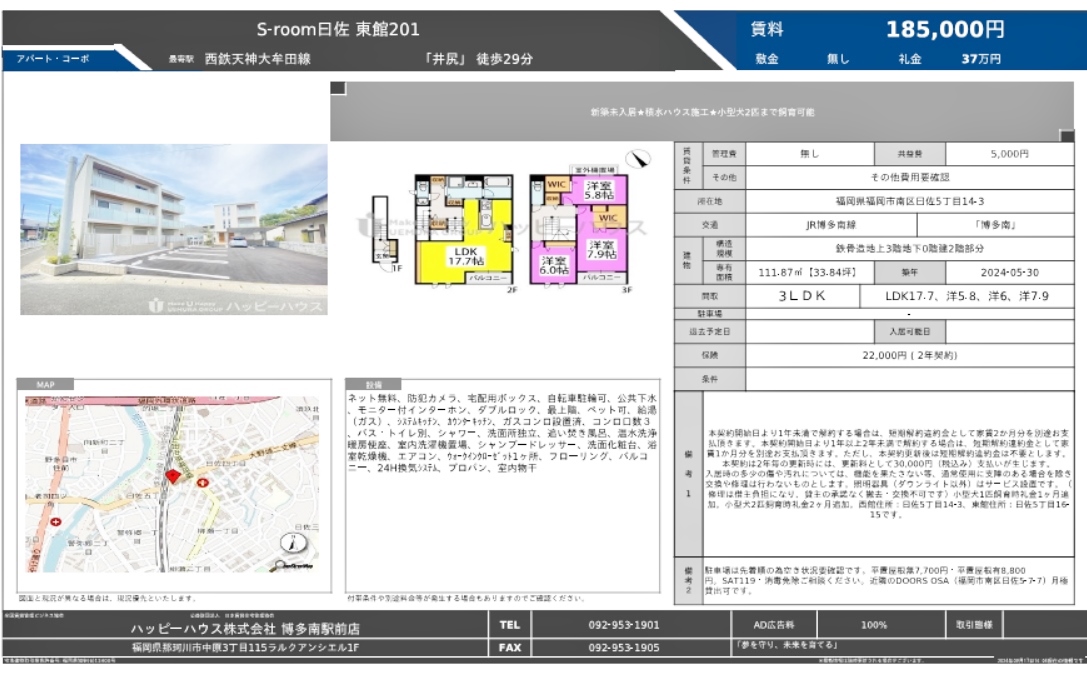This screenshot has height=686, width=1087.
Task: Click the 敷金 value 無し
Action: pyautogui.click(x=837, y=59)
